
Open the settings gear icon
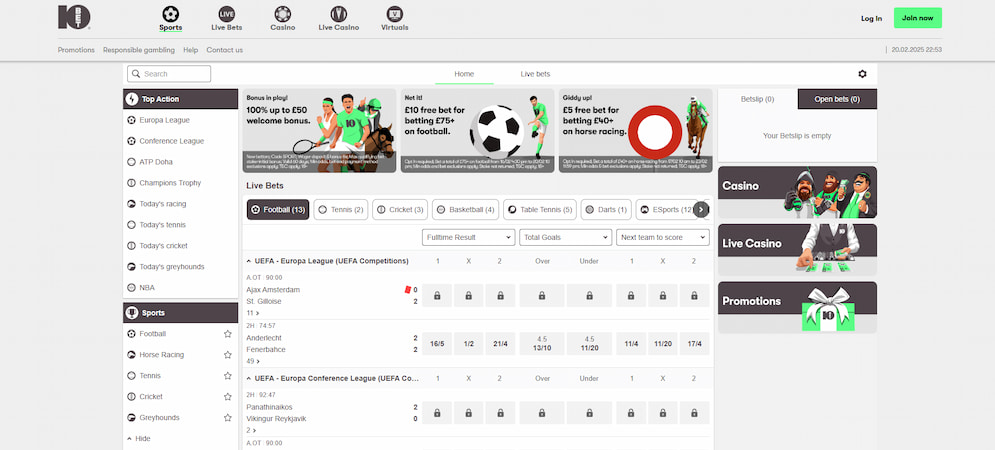click(862, 74)
